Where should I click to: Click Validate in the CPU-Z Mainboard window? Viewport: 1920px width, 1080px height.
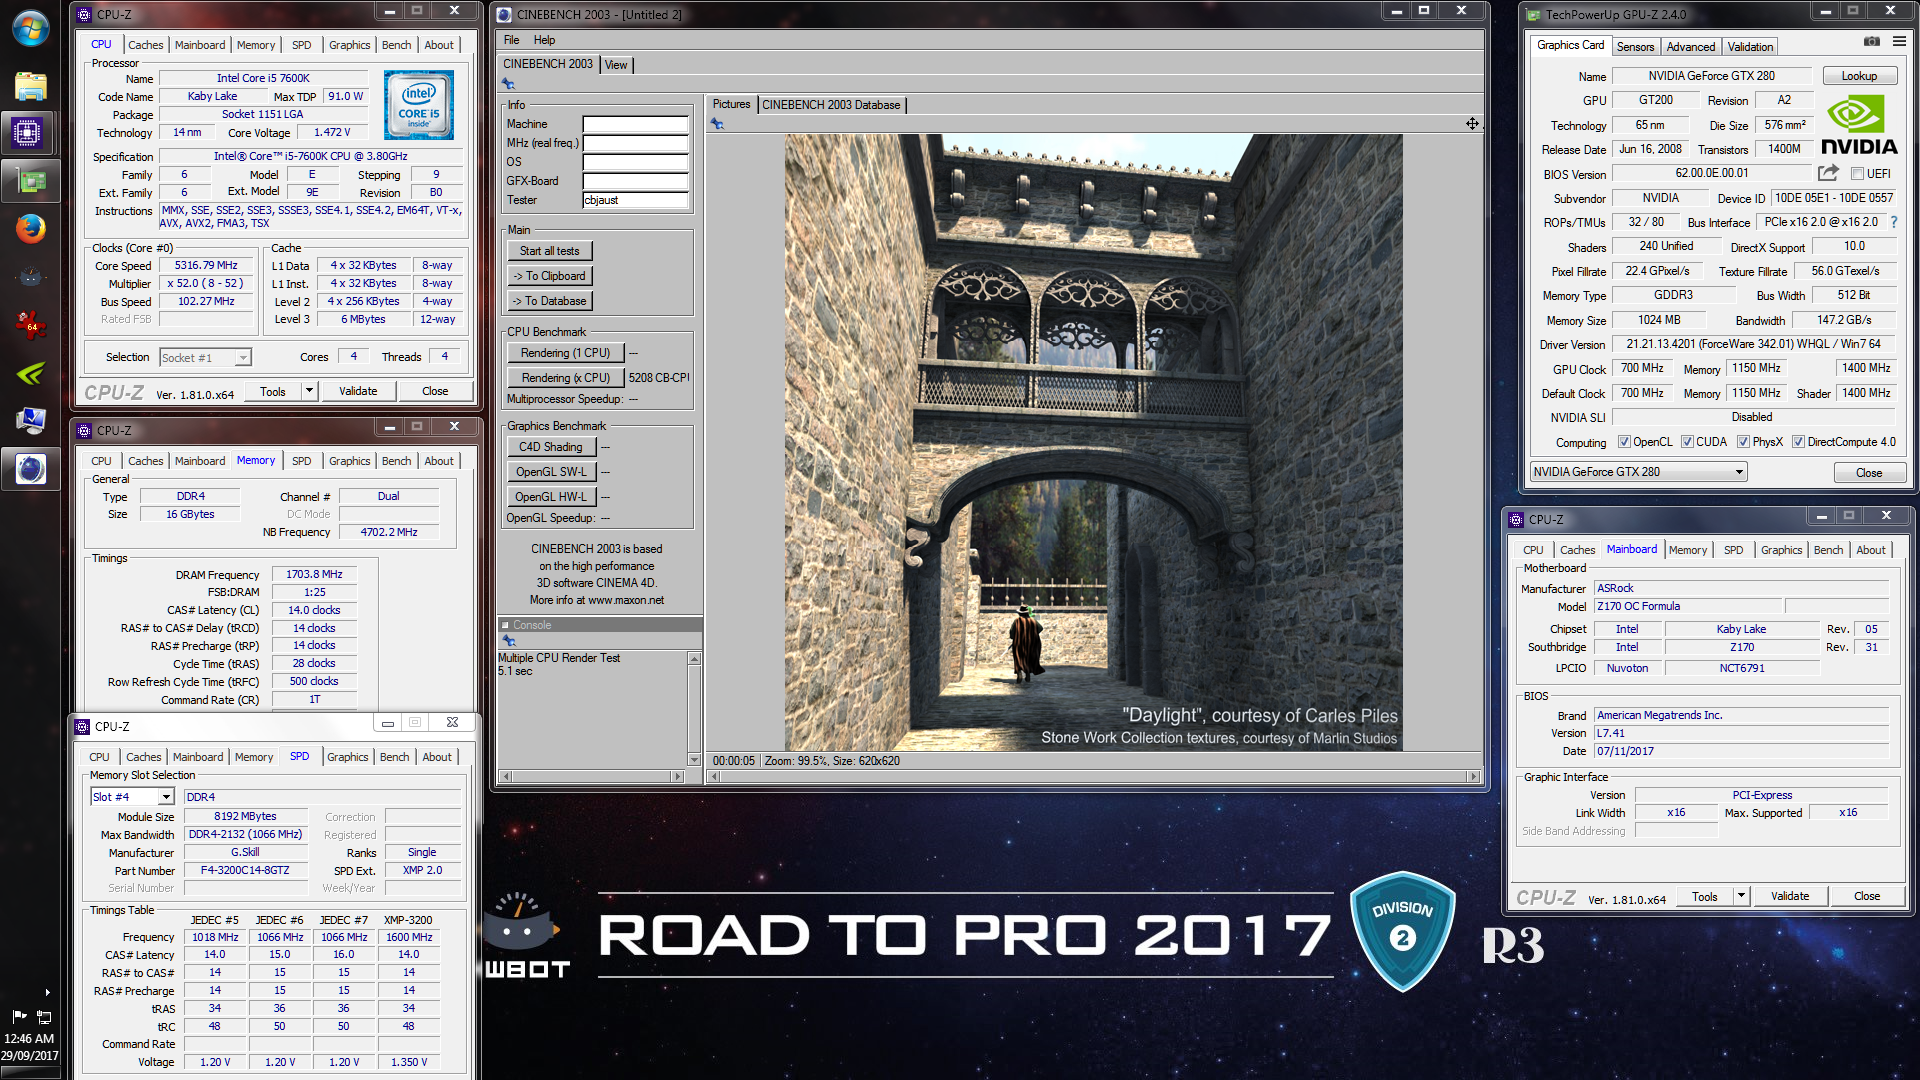pos(1789,896)
